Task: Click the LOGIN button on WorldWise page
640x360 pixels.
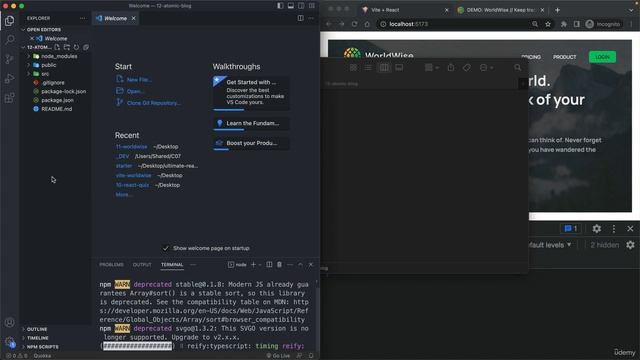Action: [x=602, y=57]
